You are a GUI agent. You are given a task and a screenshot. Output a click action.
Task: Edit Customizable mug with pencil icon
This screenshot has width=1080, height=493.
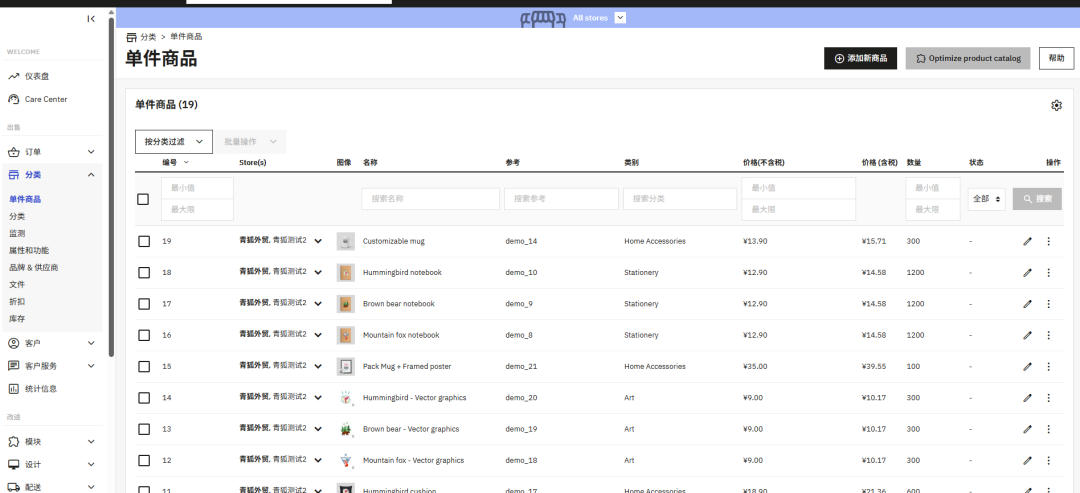click(1027, 242)
